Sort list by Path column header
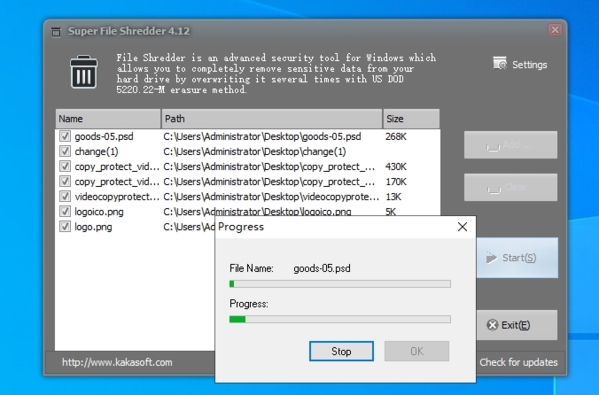599x395 pixels. coord(272,119)
